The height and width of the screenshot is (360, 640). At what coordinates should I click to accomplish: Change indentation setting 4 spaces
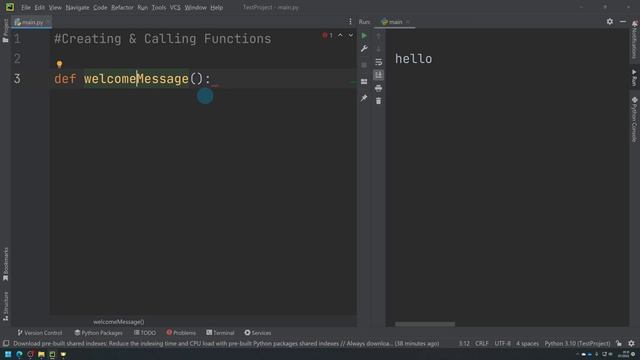527,343
